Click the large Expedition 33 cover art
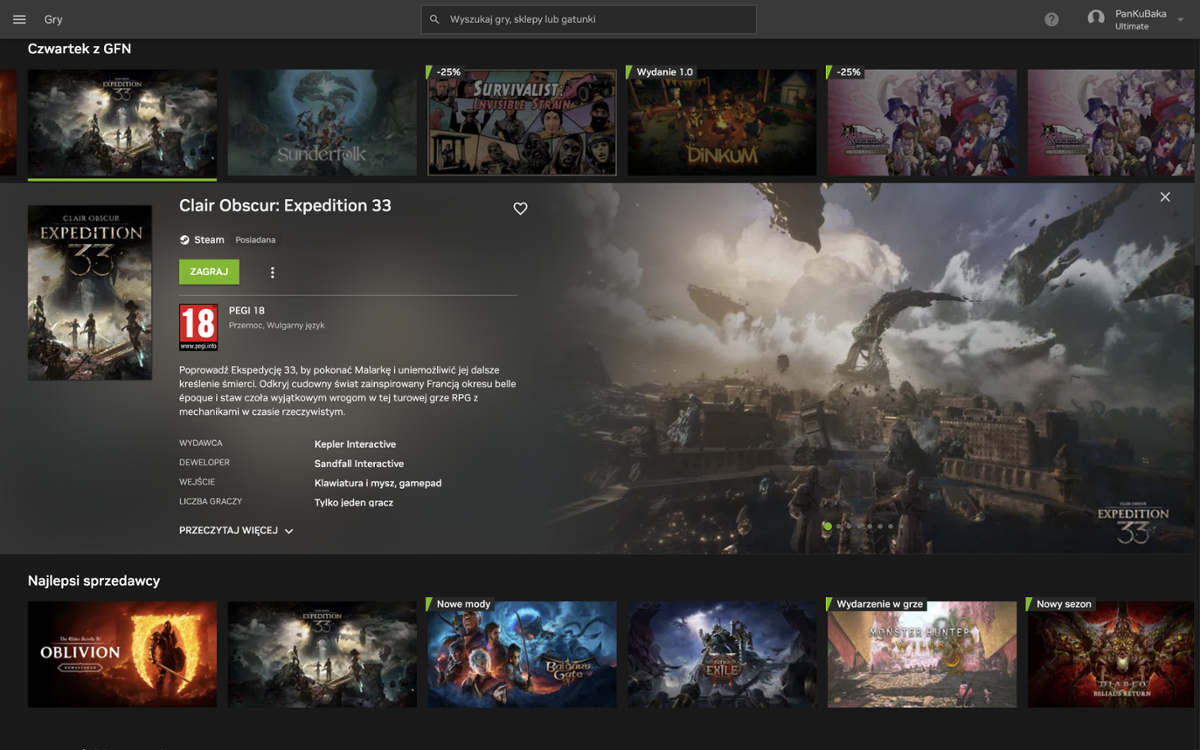Viewport: 1200px width, 750px height. pyautogui.click(x=90, y=293)
